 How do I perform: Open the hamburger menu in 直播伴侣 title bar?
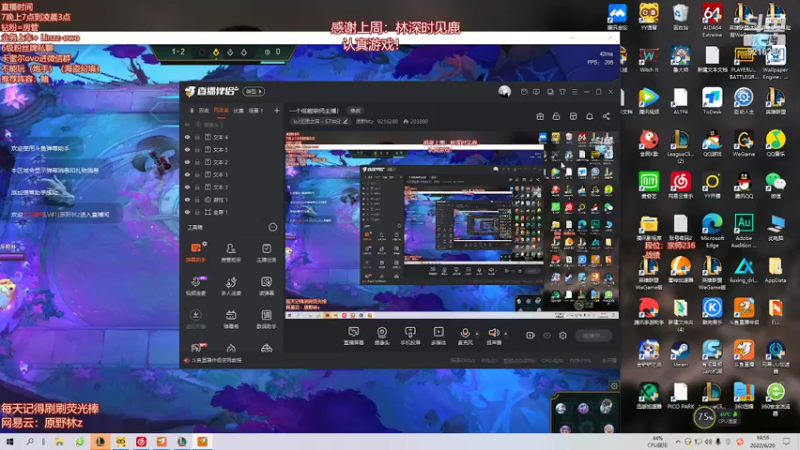574,92
